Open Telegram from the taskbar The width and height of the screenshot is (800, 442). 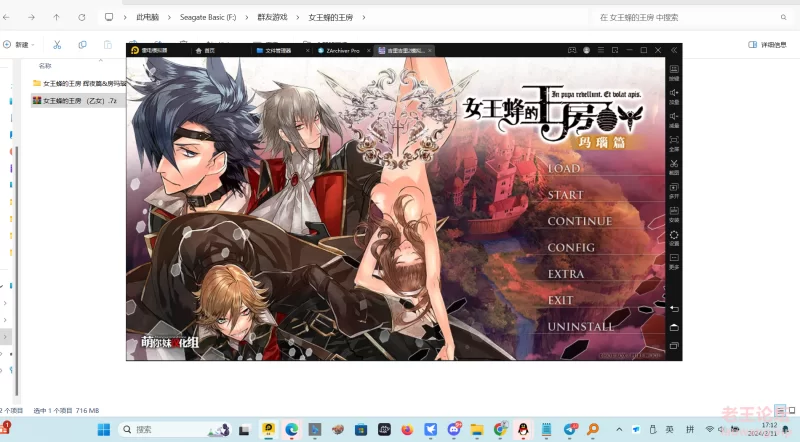pyautogui.click(x=570, y=430)
